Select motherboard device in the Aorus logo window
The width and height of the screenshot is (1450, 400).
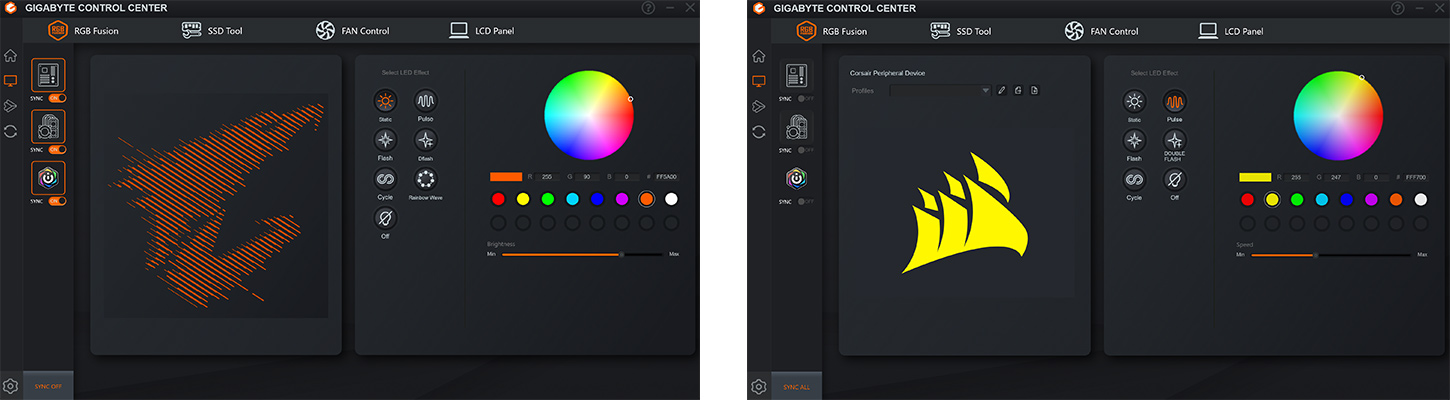[49, 74]
